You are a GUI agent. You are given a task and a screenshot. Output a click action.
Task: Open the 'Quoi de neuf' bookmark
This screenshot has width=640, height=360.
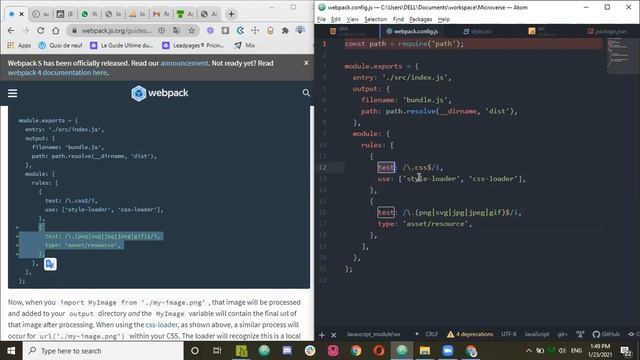pos(60,45)
